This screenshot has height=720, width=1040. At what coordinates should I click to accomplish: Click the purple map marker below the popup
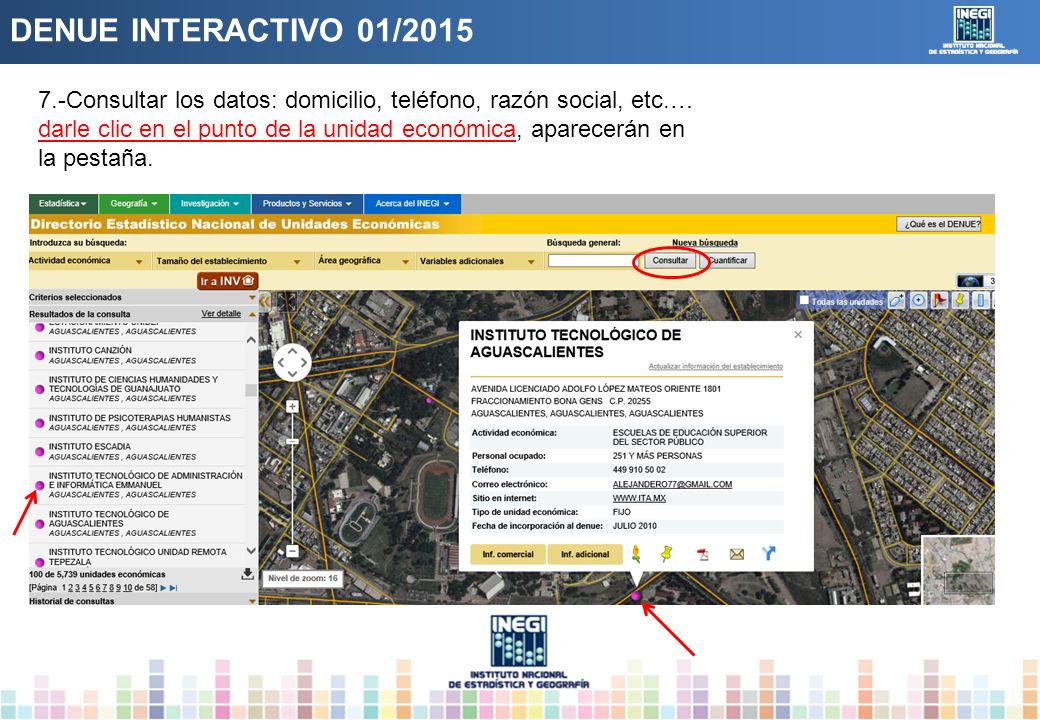coord(635,596)
